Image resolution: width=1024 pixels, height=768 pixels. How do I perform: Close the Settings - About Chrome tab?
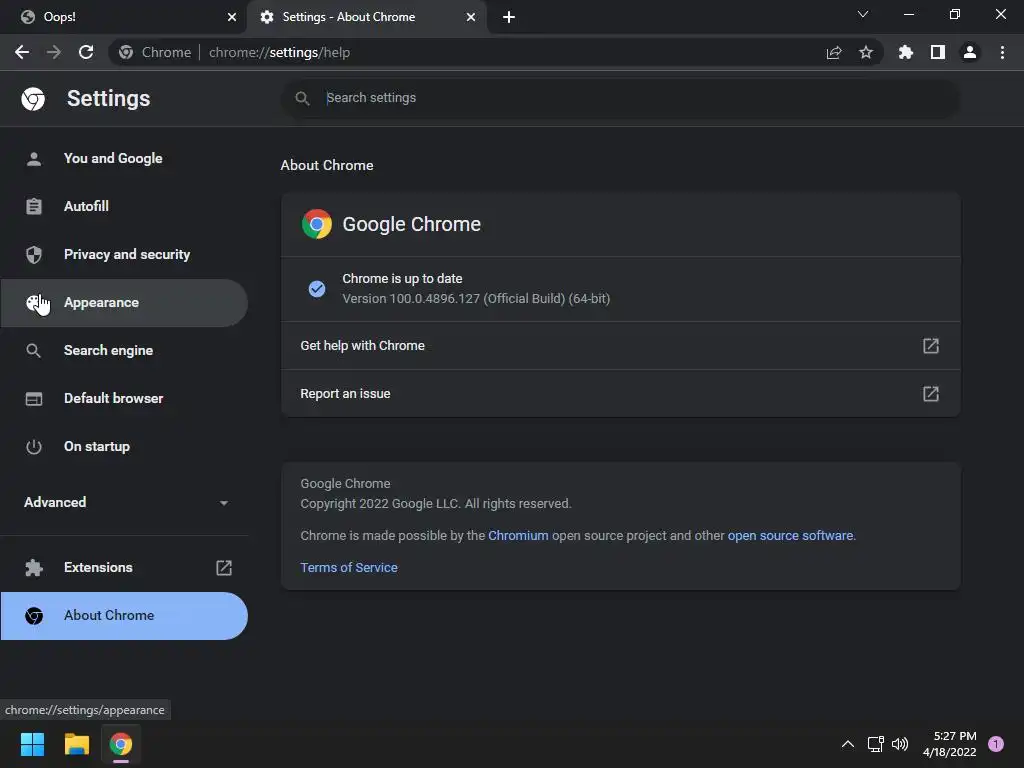(x=471, y=17)
